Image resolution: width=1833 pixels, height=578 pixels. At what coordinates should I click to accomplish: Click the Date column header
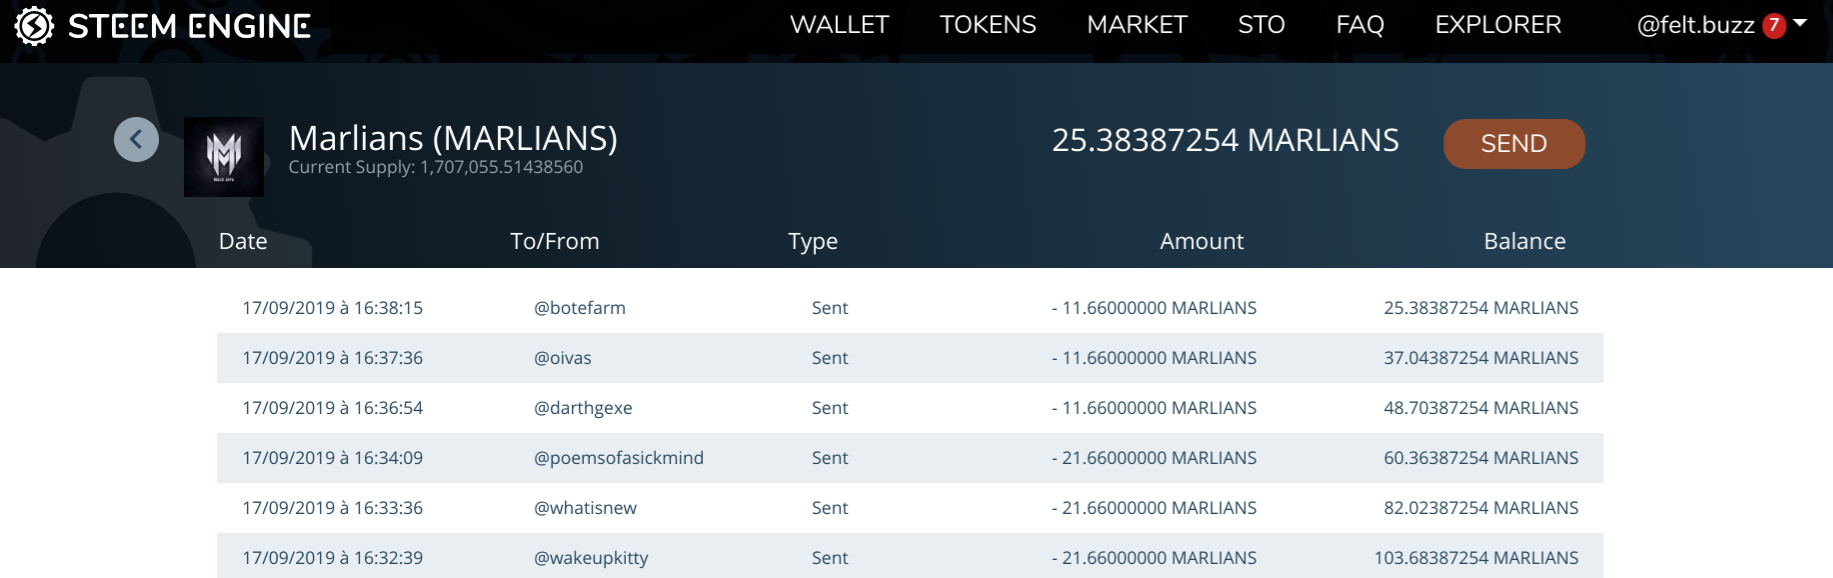(243, 241)
